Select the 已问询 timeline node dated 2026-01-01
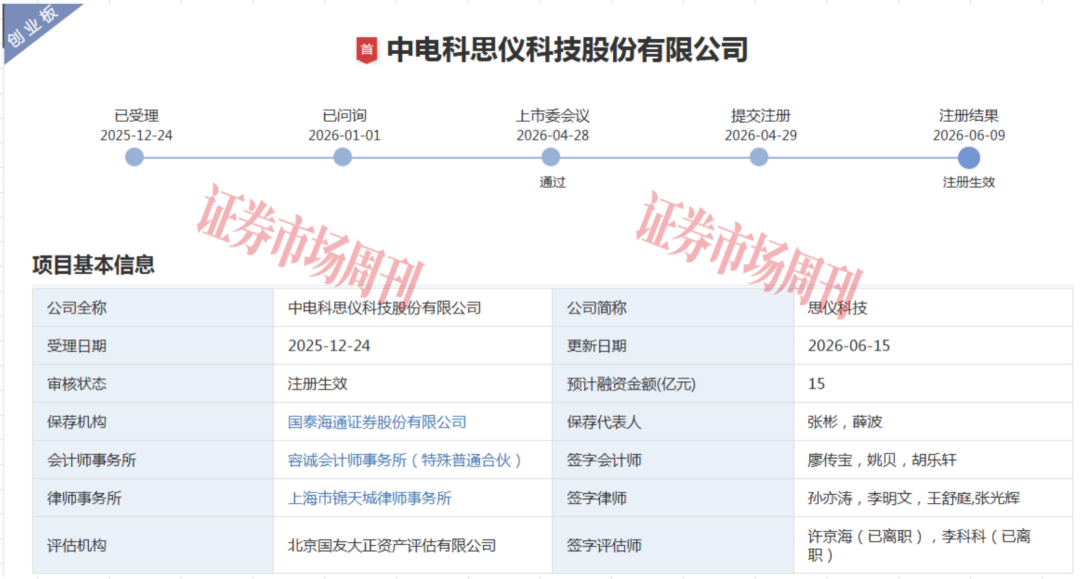 (342, 157)
